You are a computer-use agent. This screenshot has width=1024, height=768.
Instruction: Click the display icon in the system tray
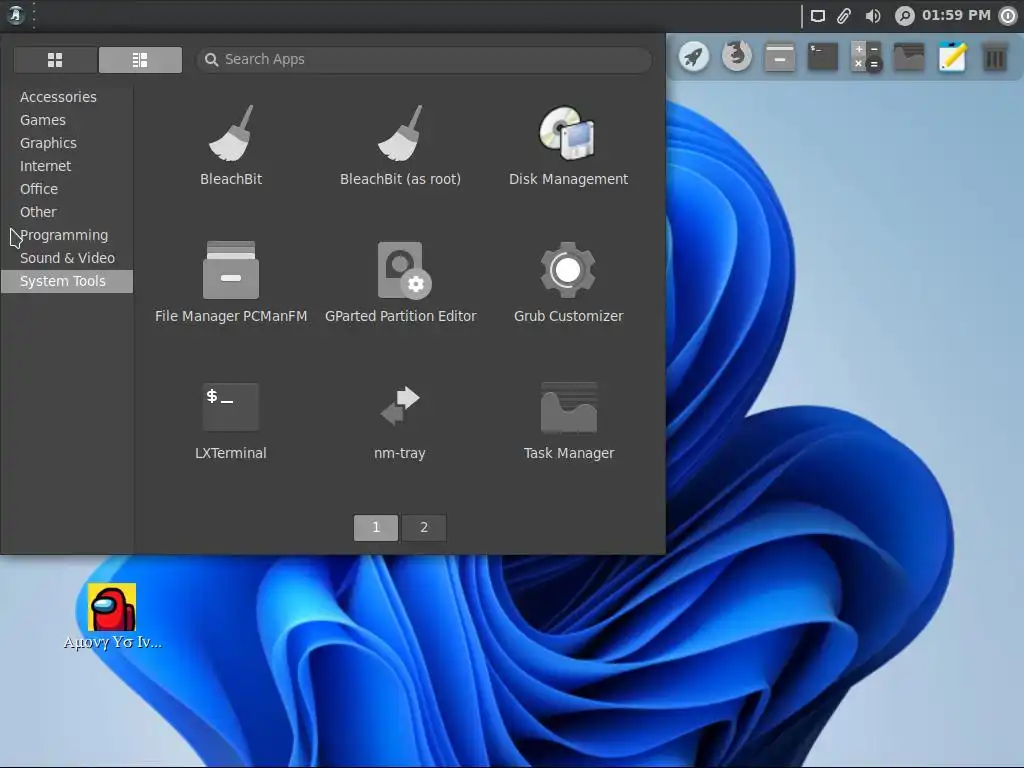click(818, 16)
